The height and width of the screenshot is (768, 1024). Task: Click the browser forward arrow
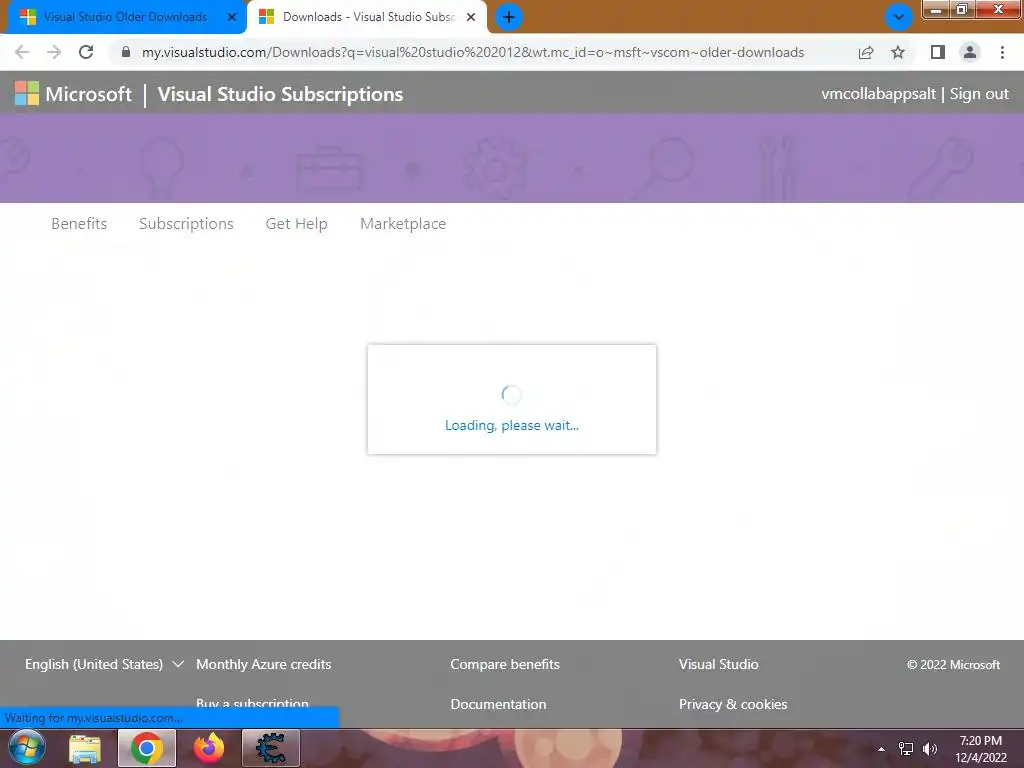click(x=54, y=52)
